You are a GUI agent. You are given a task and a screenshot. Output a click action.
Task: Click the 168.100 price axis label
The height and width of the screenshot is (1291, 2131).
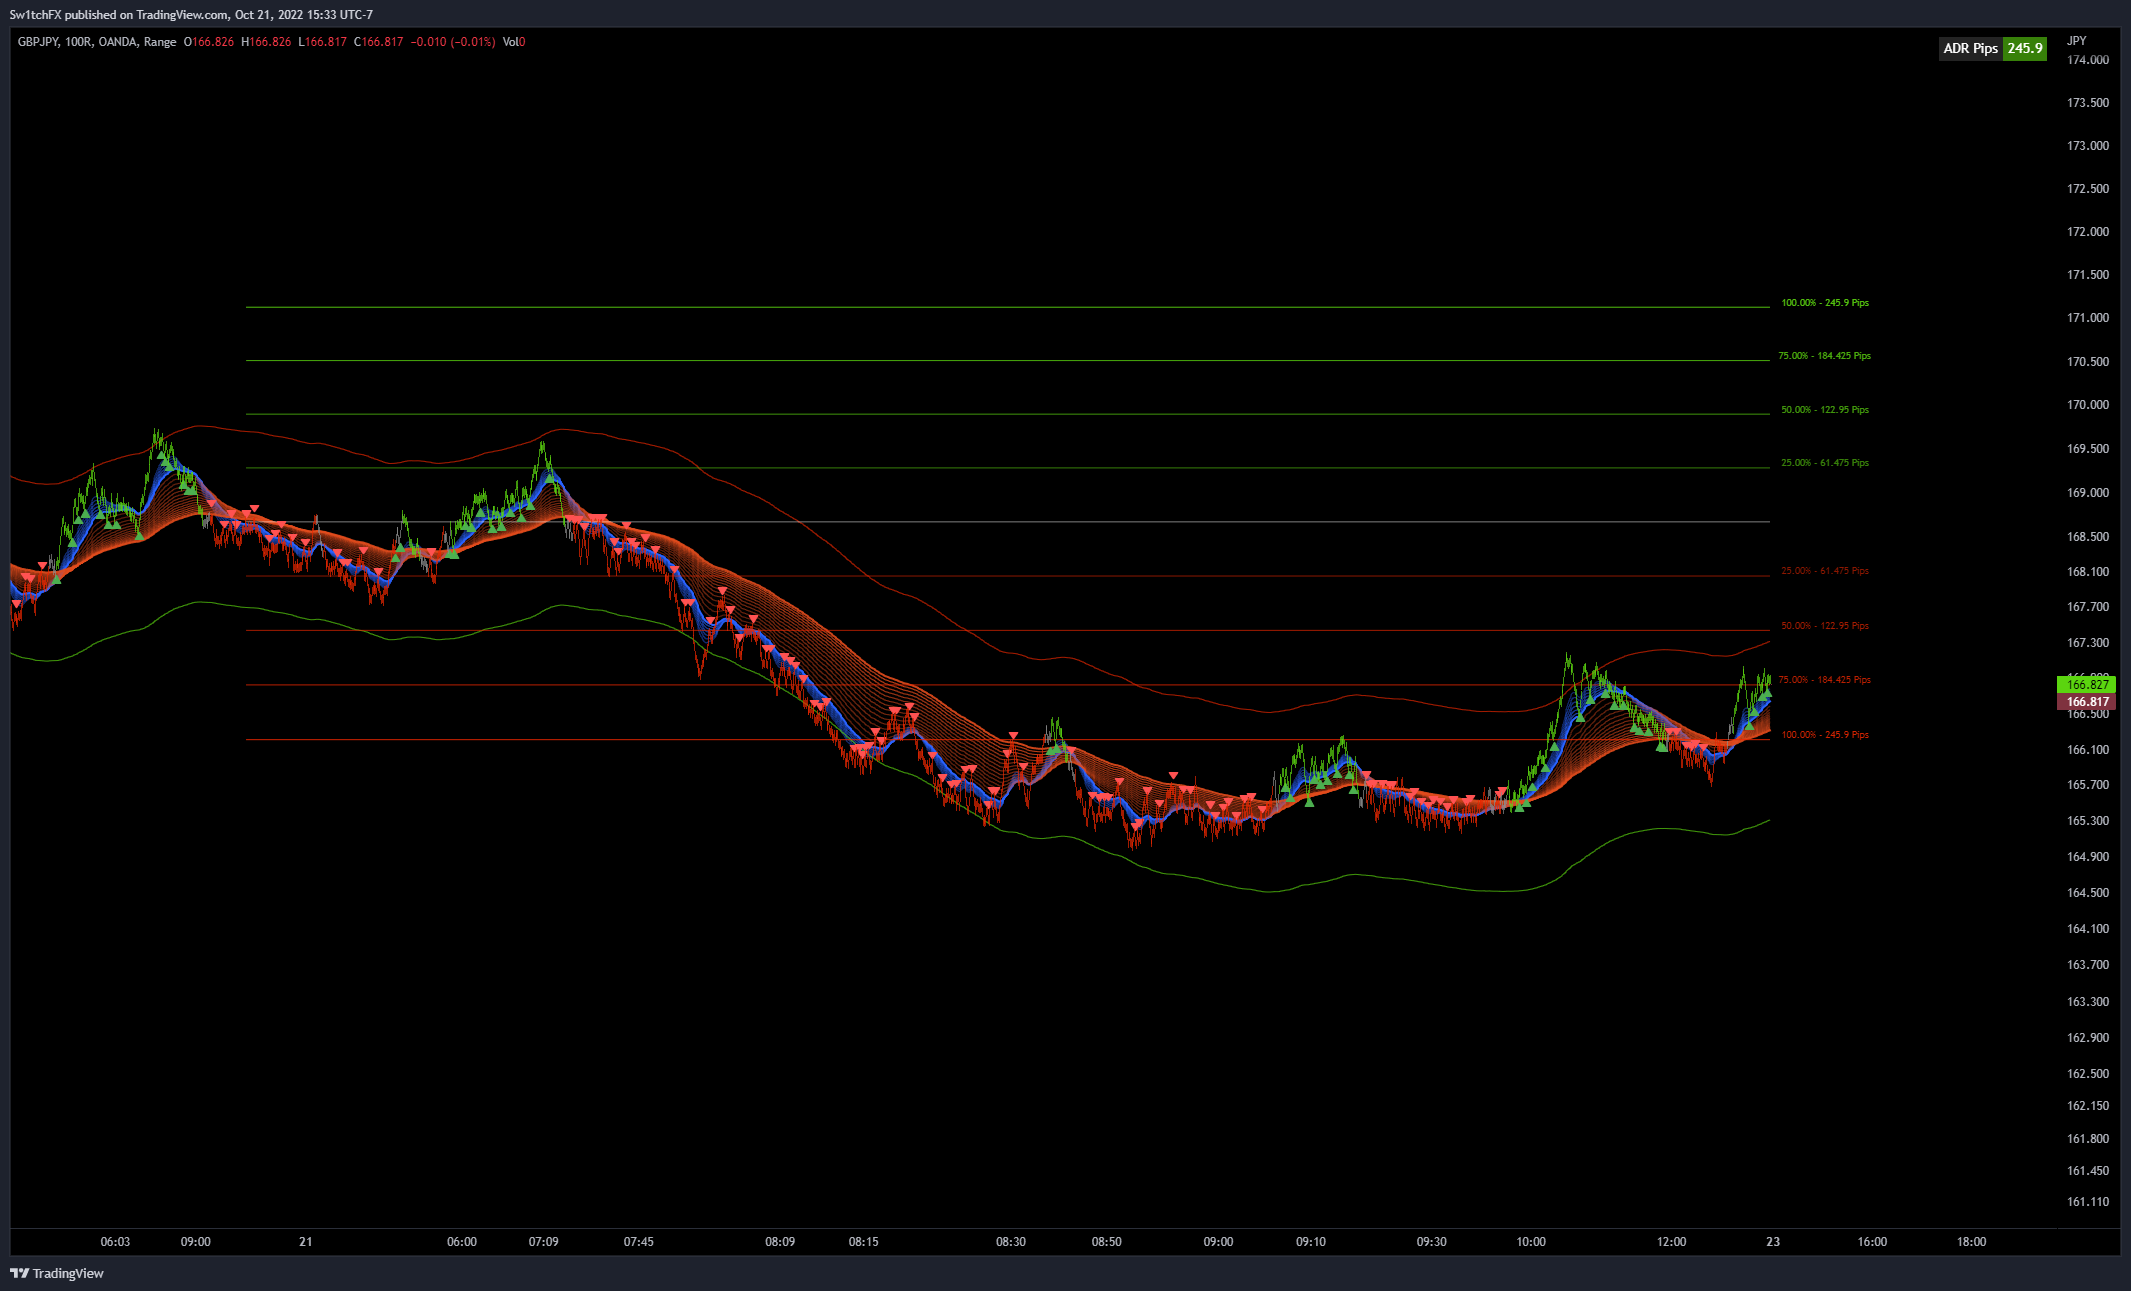coord(2088,572)
